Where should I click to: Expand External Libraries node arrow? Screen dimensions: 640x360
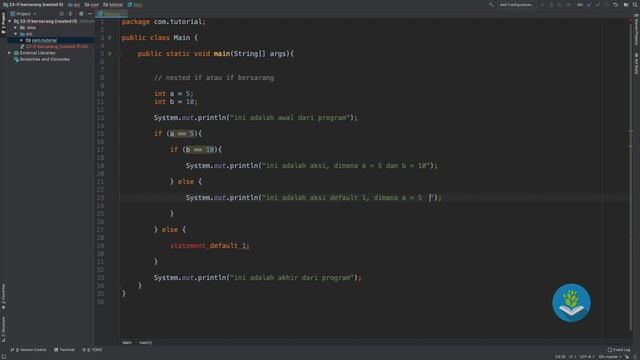point(9,53)
